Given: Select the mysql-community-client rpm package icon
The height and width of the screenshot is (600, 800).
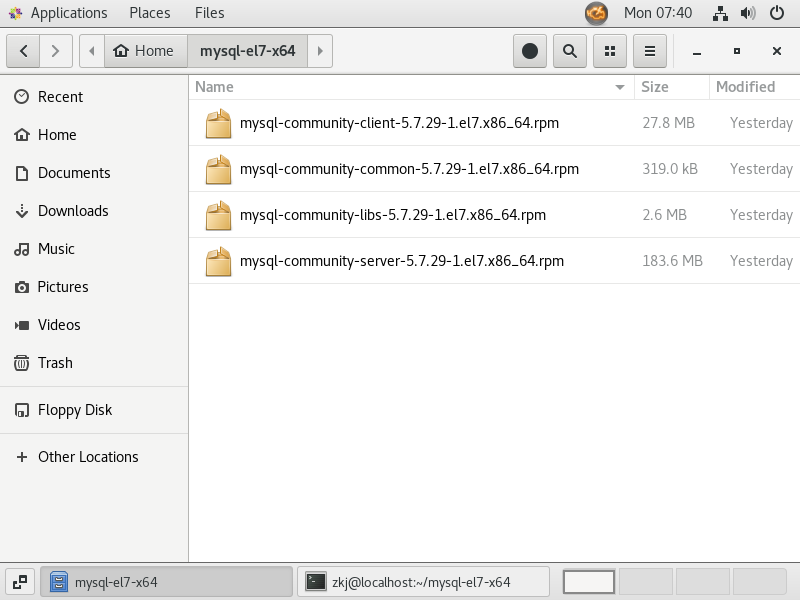Looking at the screenshot, I should click(x=218, y=123).
